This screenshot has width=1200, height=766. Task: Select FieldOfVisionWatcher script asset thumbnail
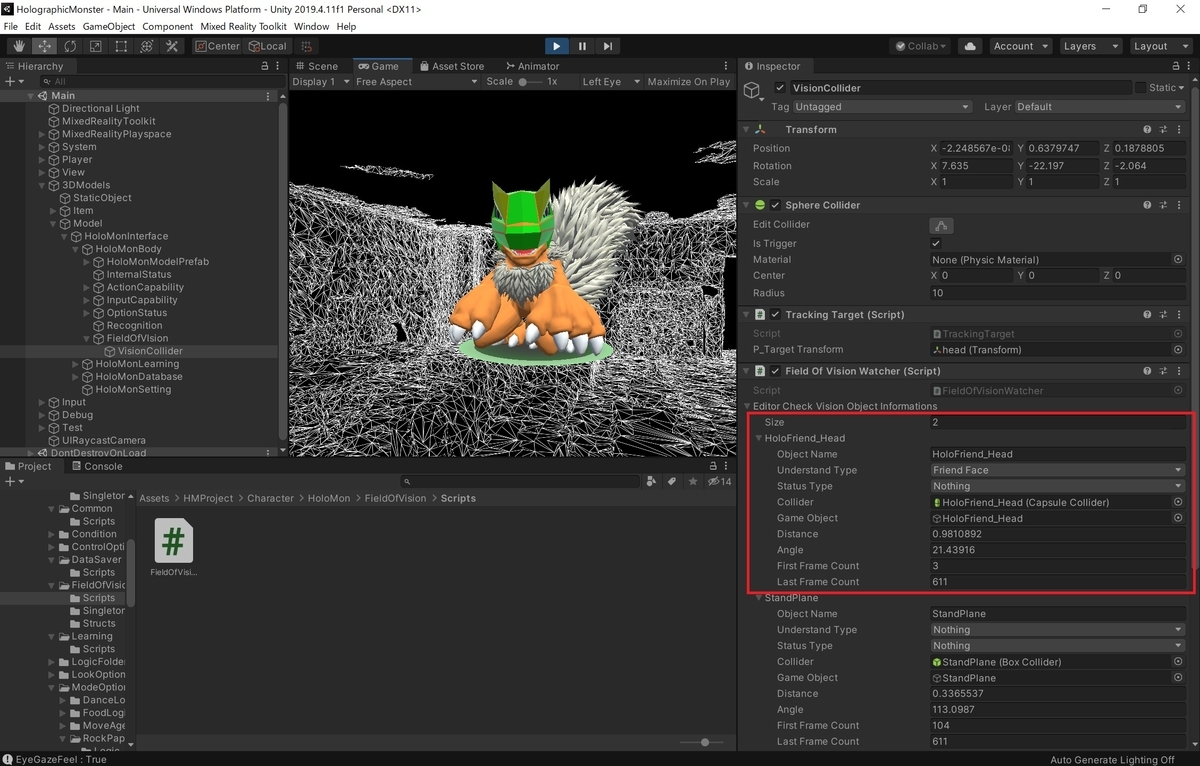coord(173,541)
